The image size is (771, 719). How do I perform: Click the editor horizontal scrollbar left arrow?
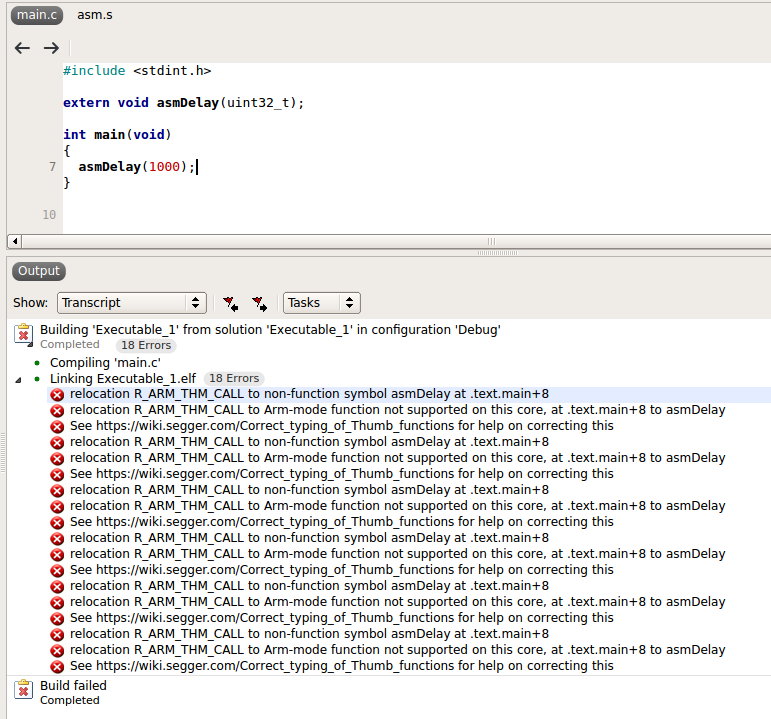15,241
